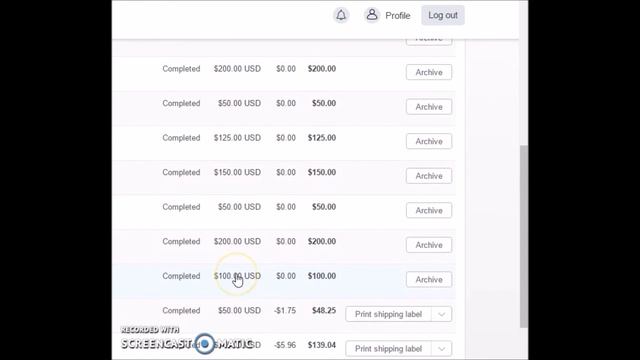Screen dimensions: 640x360
Task: Select the "$100.00 USD" gross amount
Action: (237, 276)
